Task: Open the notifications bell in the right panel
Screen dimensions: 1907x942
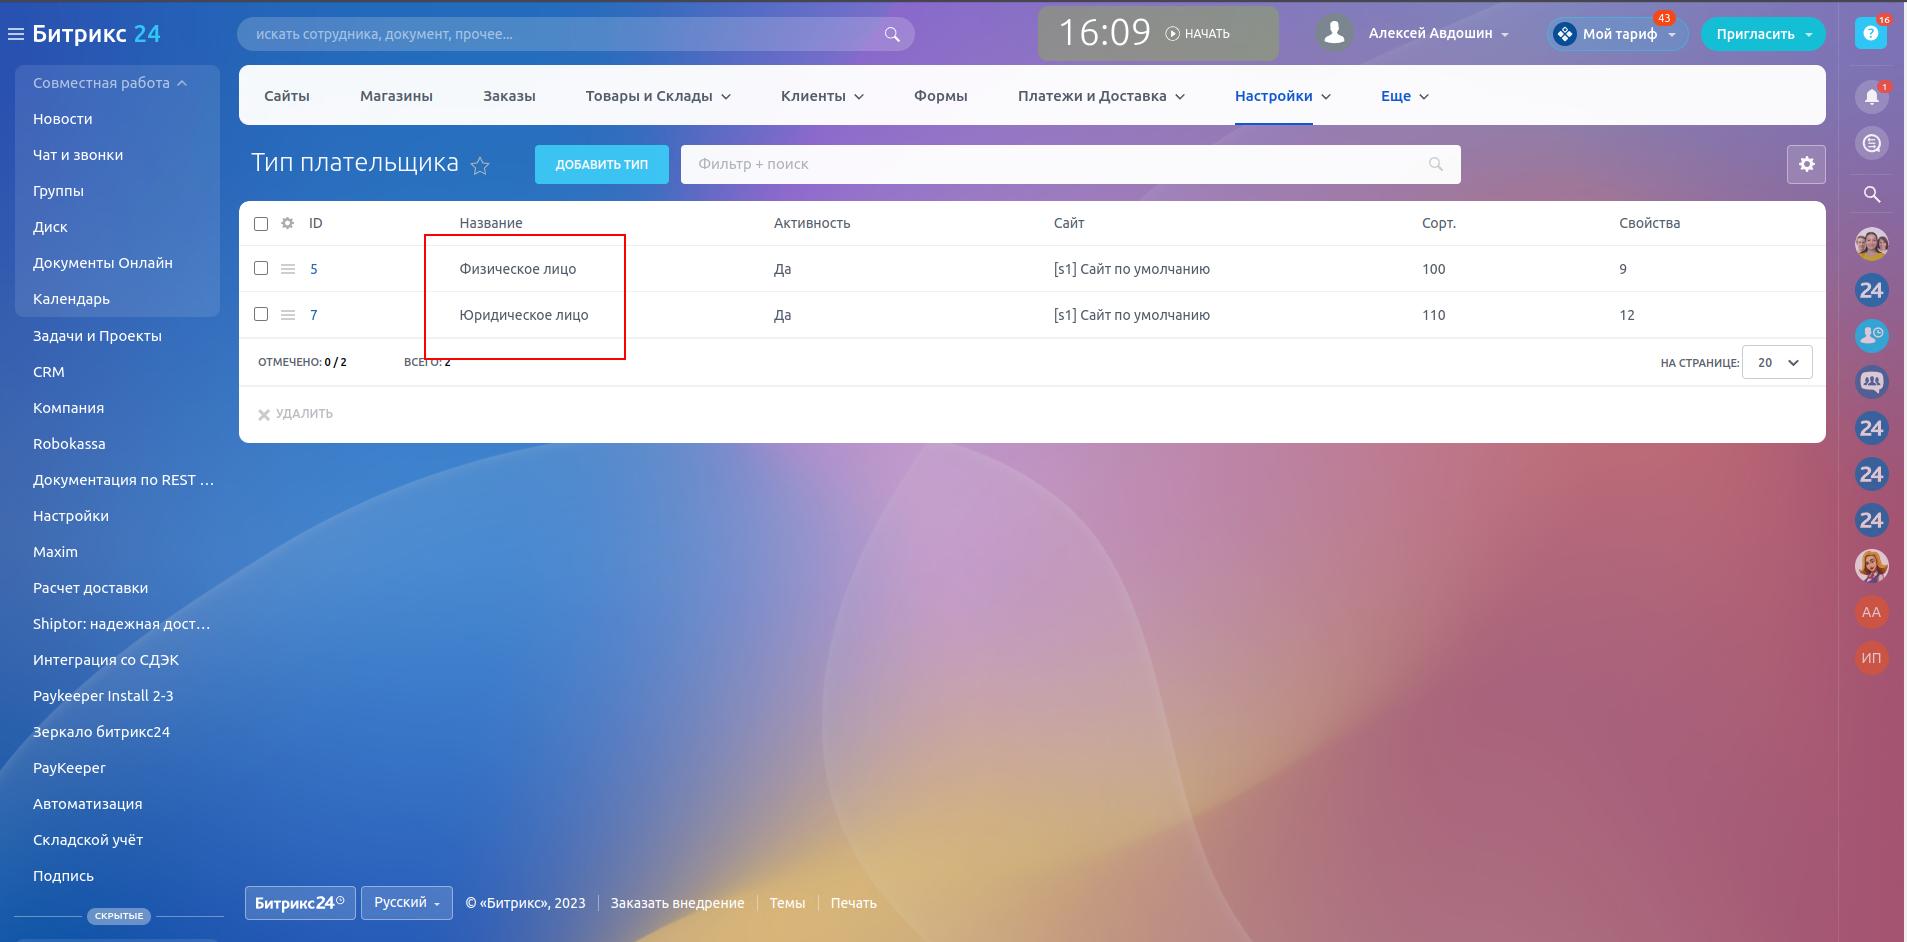Action: pyautogui.click(x=1871, y=97)
